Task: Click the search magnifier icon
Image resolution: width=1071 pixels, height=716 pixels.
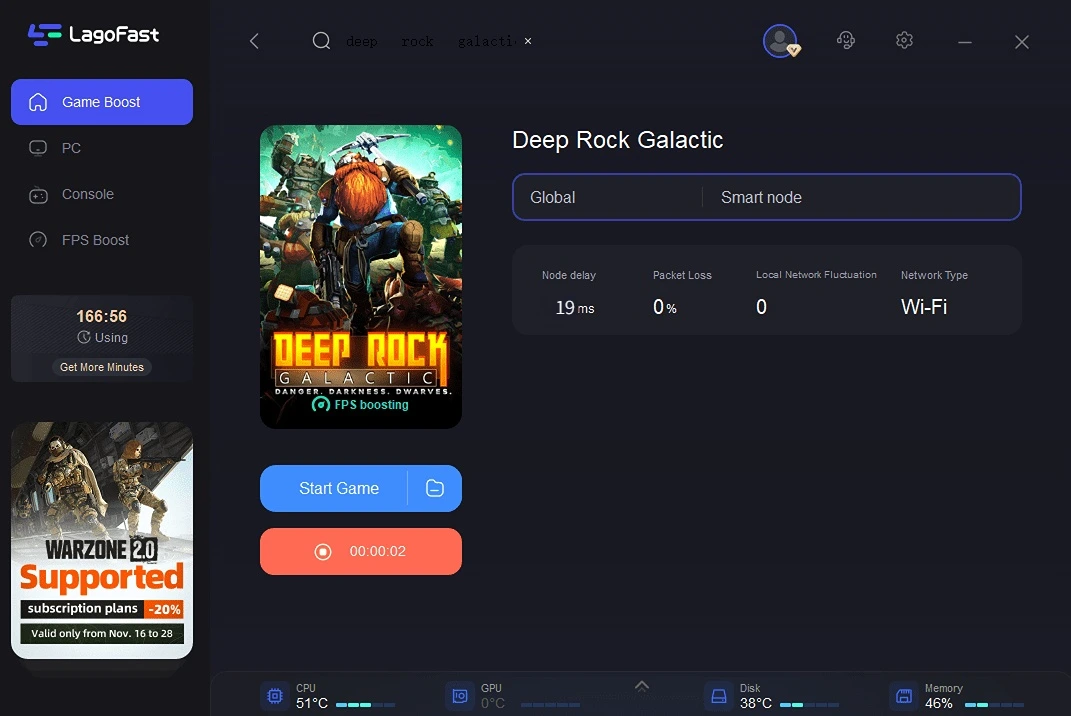Action: coord(321,41)
